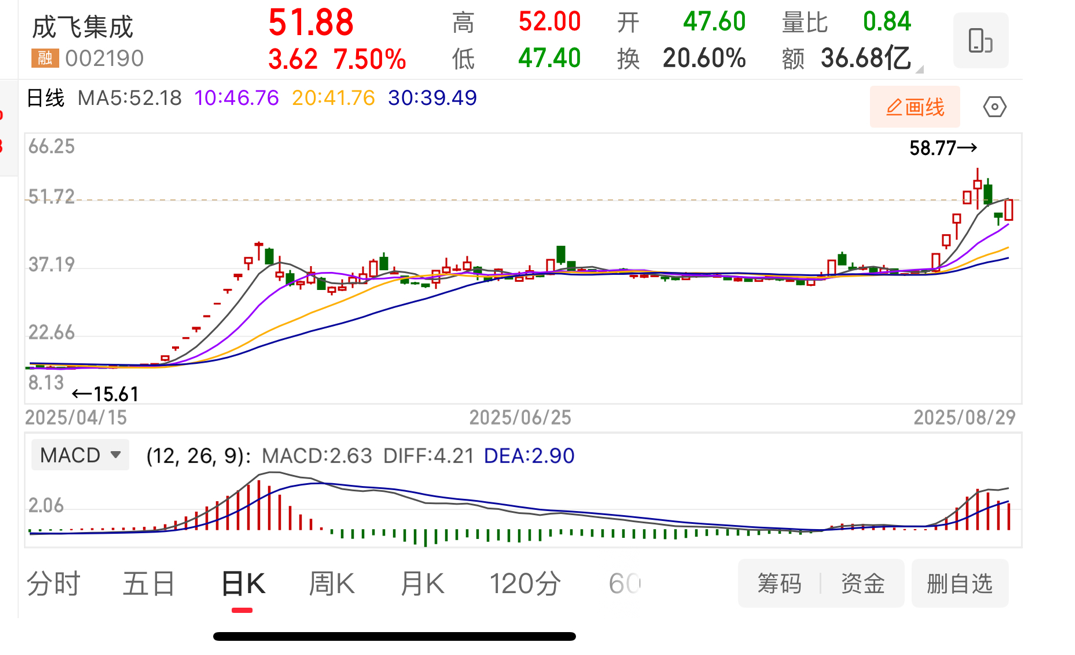The width and height of the screenshot is (1075, 655).
Task: Expand the small triangle after 36.68亿
Action: click(x=919, y=69)
